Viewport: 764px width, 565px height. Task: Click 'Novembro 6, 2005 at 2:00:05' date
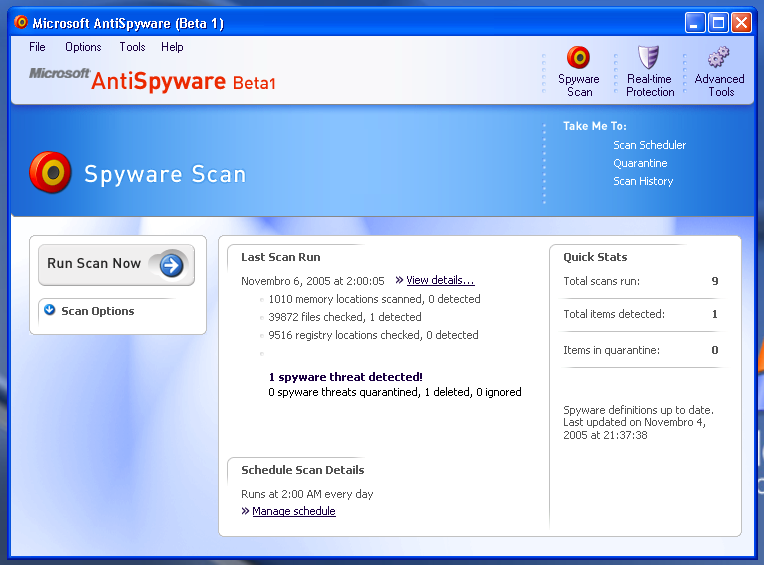313,281
